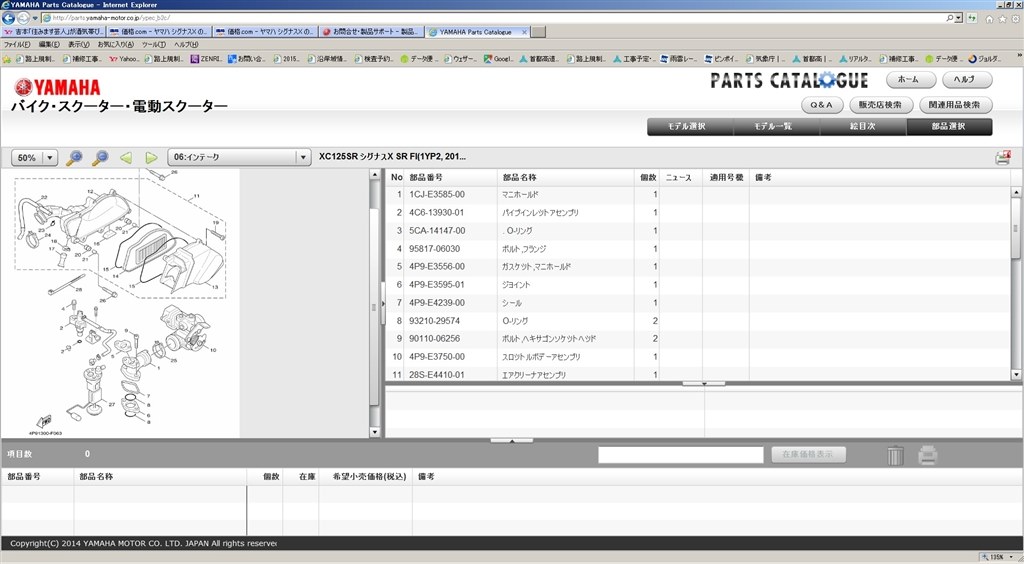Select part row 4C6-13930-01

tap(698, 213)
